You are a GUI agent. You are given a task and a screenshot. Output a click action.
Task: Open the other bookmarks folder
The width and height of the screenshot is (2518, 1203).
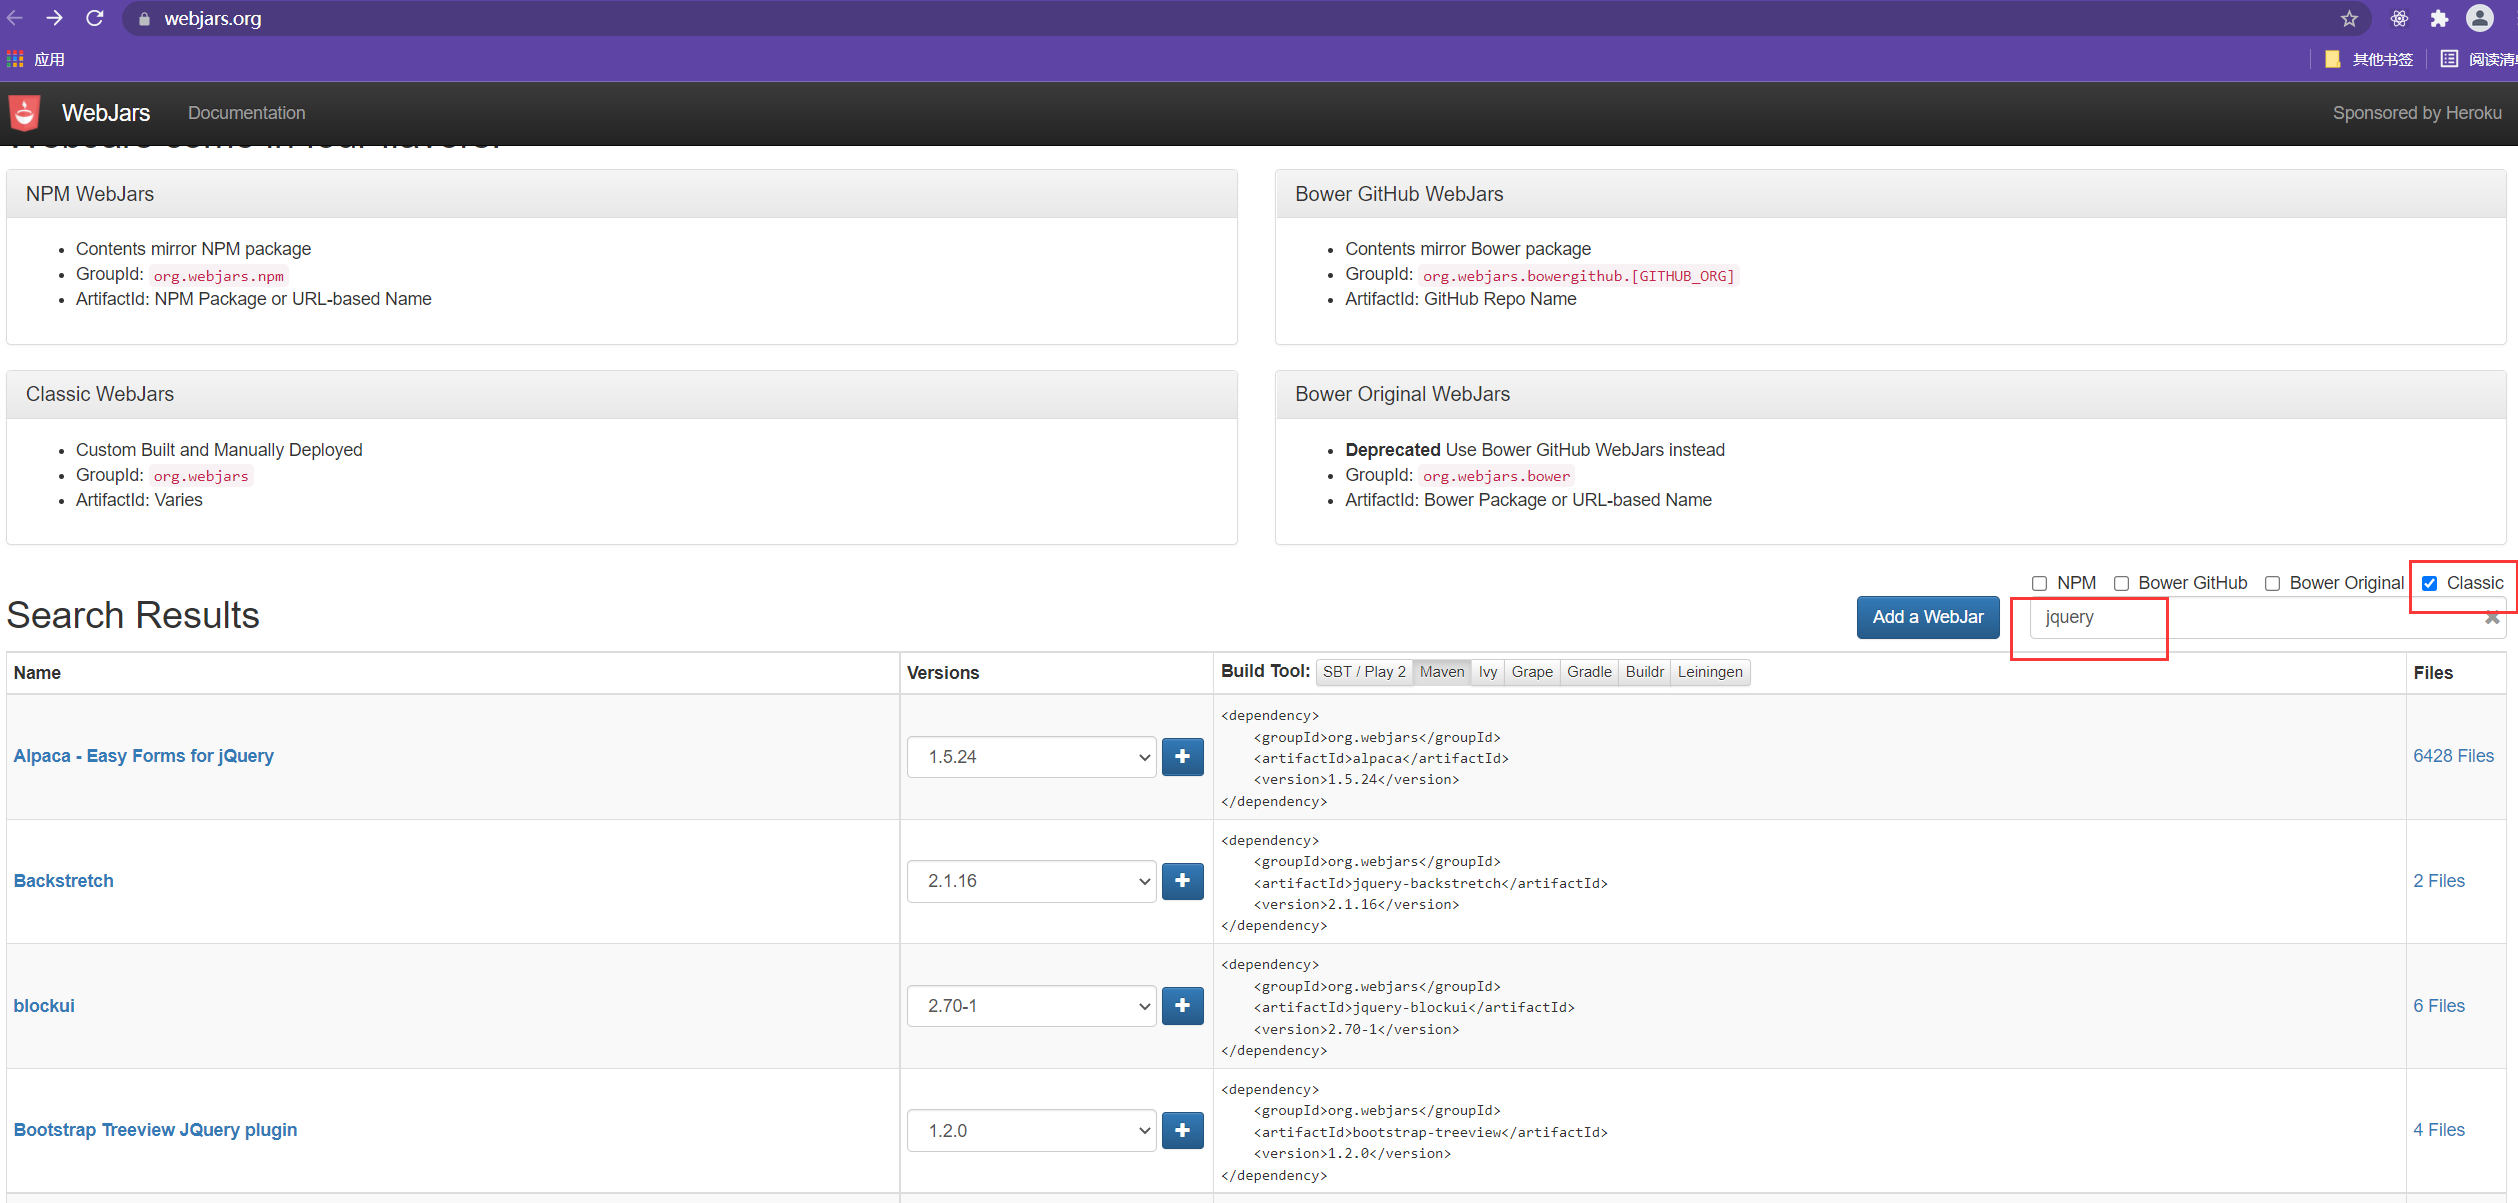(2369, 59)
